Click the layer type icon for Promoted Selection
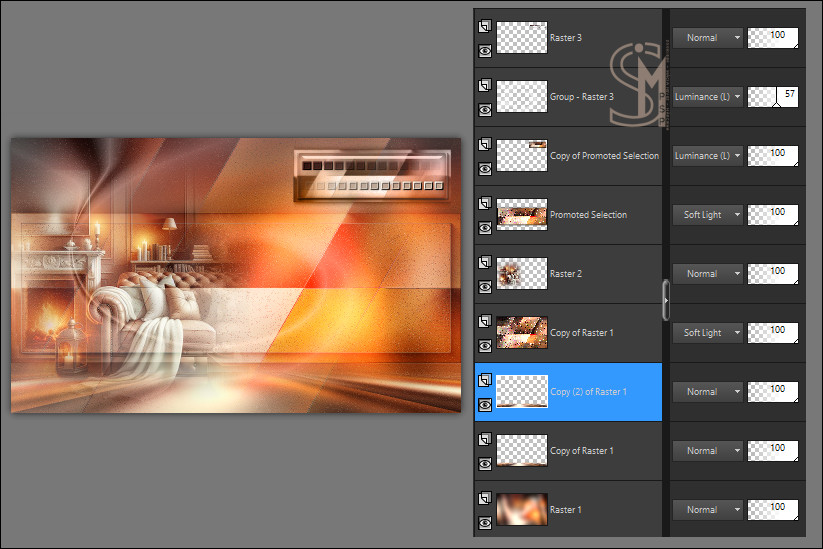This screenshot has height=549, width=823. click(484, 204)
